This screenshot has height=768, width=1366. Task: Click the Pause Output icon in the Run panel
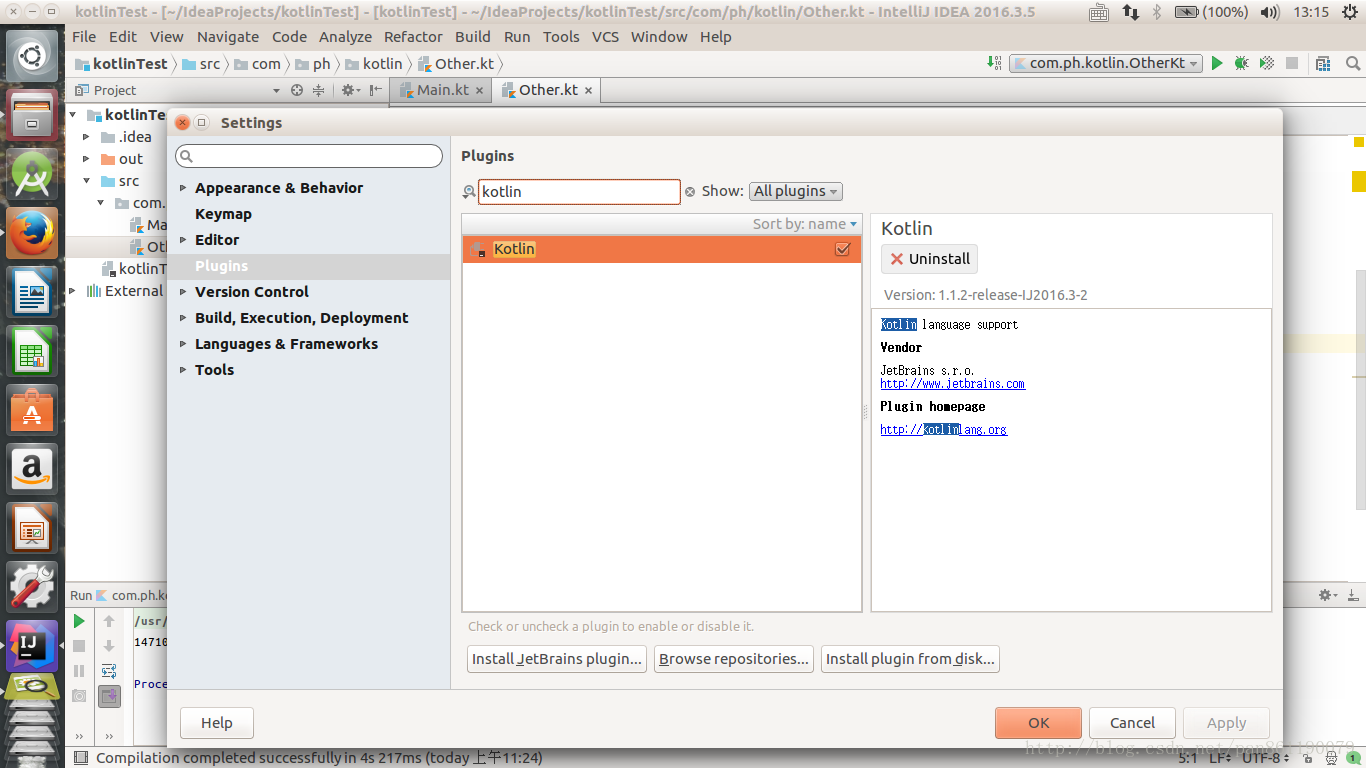pos(79,671)
